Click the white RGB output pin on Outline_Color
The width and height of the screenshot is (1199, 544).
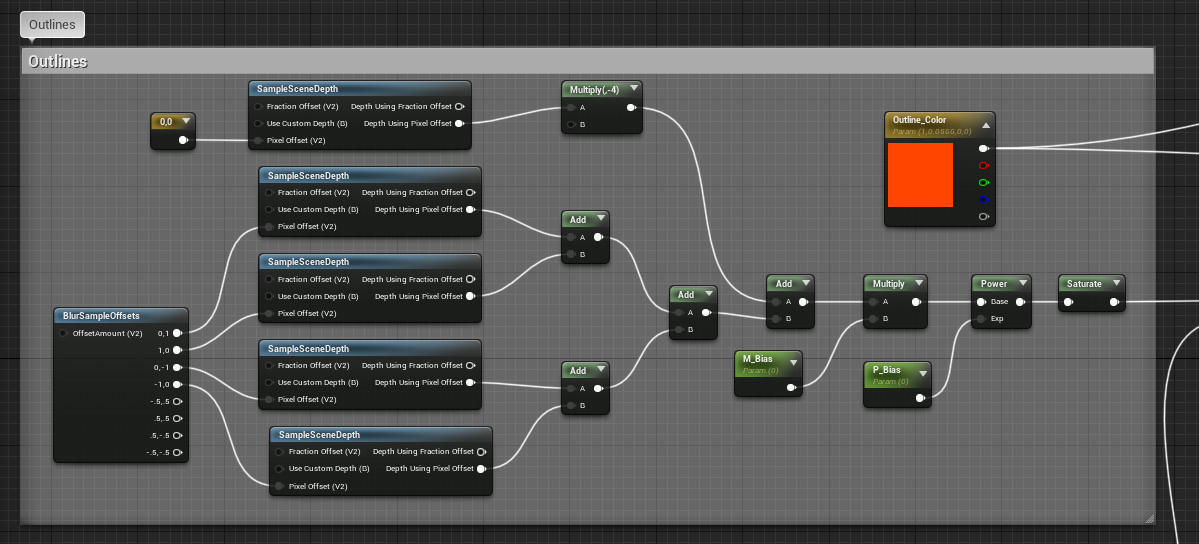tap(983, 148)
